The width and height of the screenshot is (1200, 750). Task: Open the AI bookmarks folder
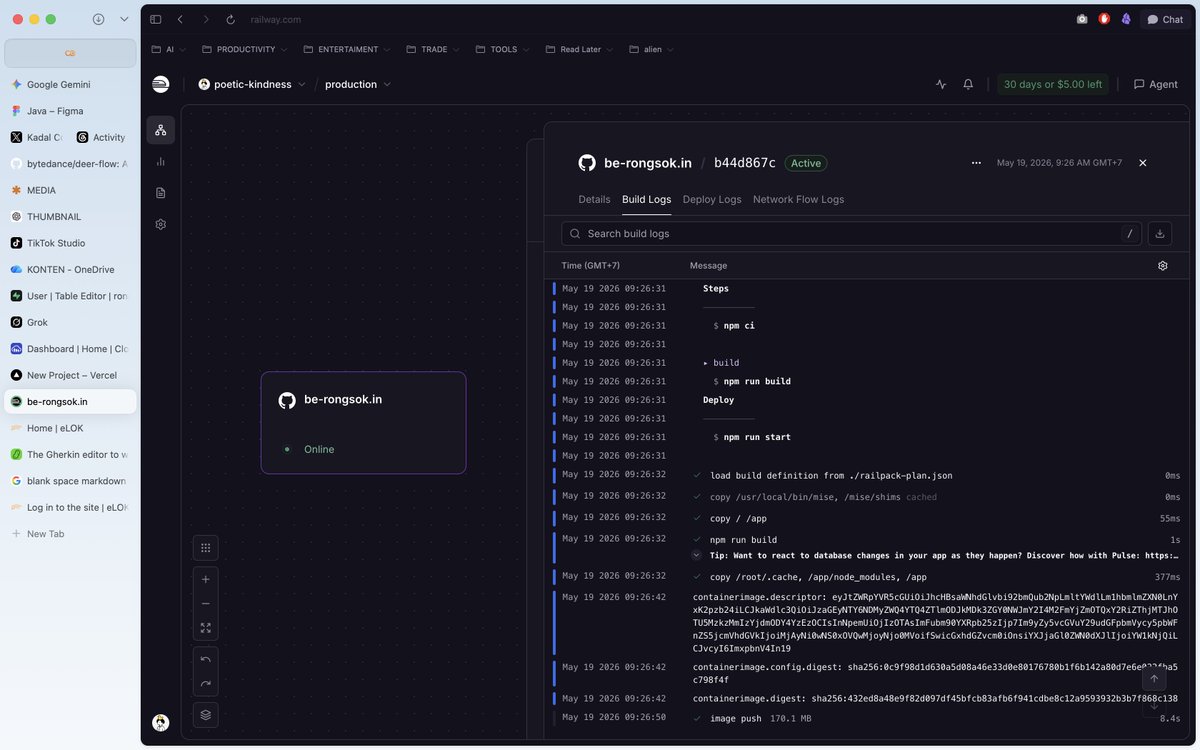(169, 49)
